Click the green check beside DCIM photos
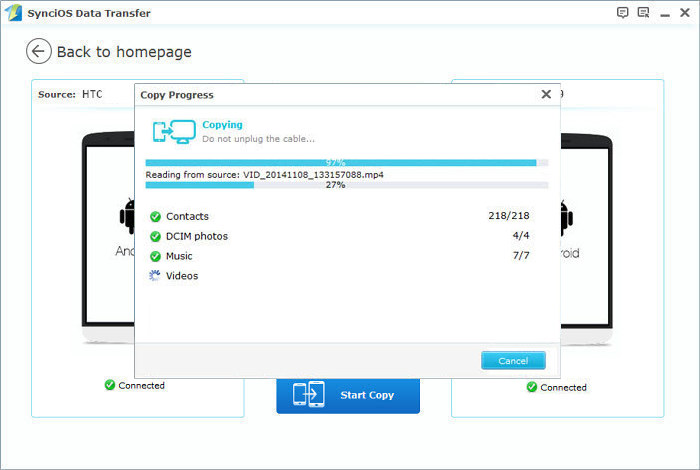The width and height of the screenshot is (700, 470). pos(155,237)
